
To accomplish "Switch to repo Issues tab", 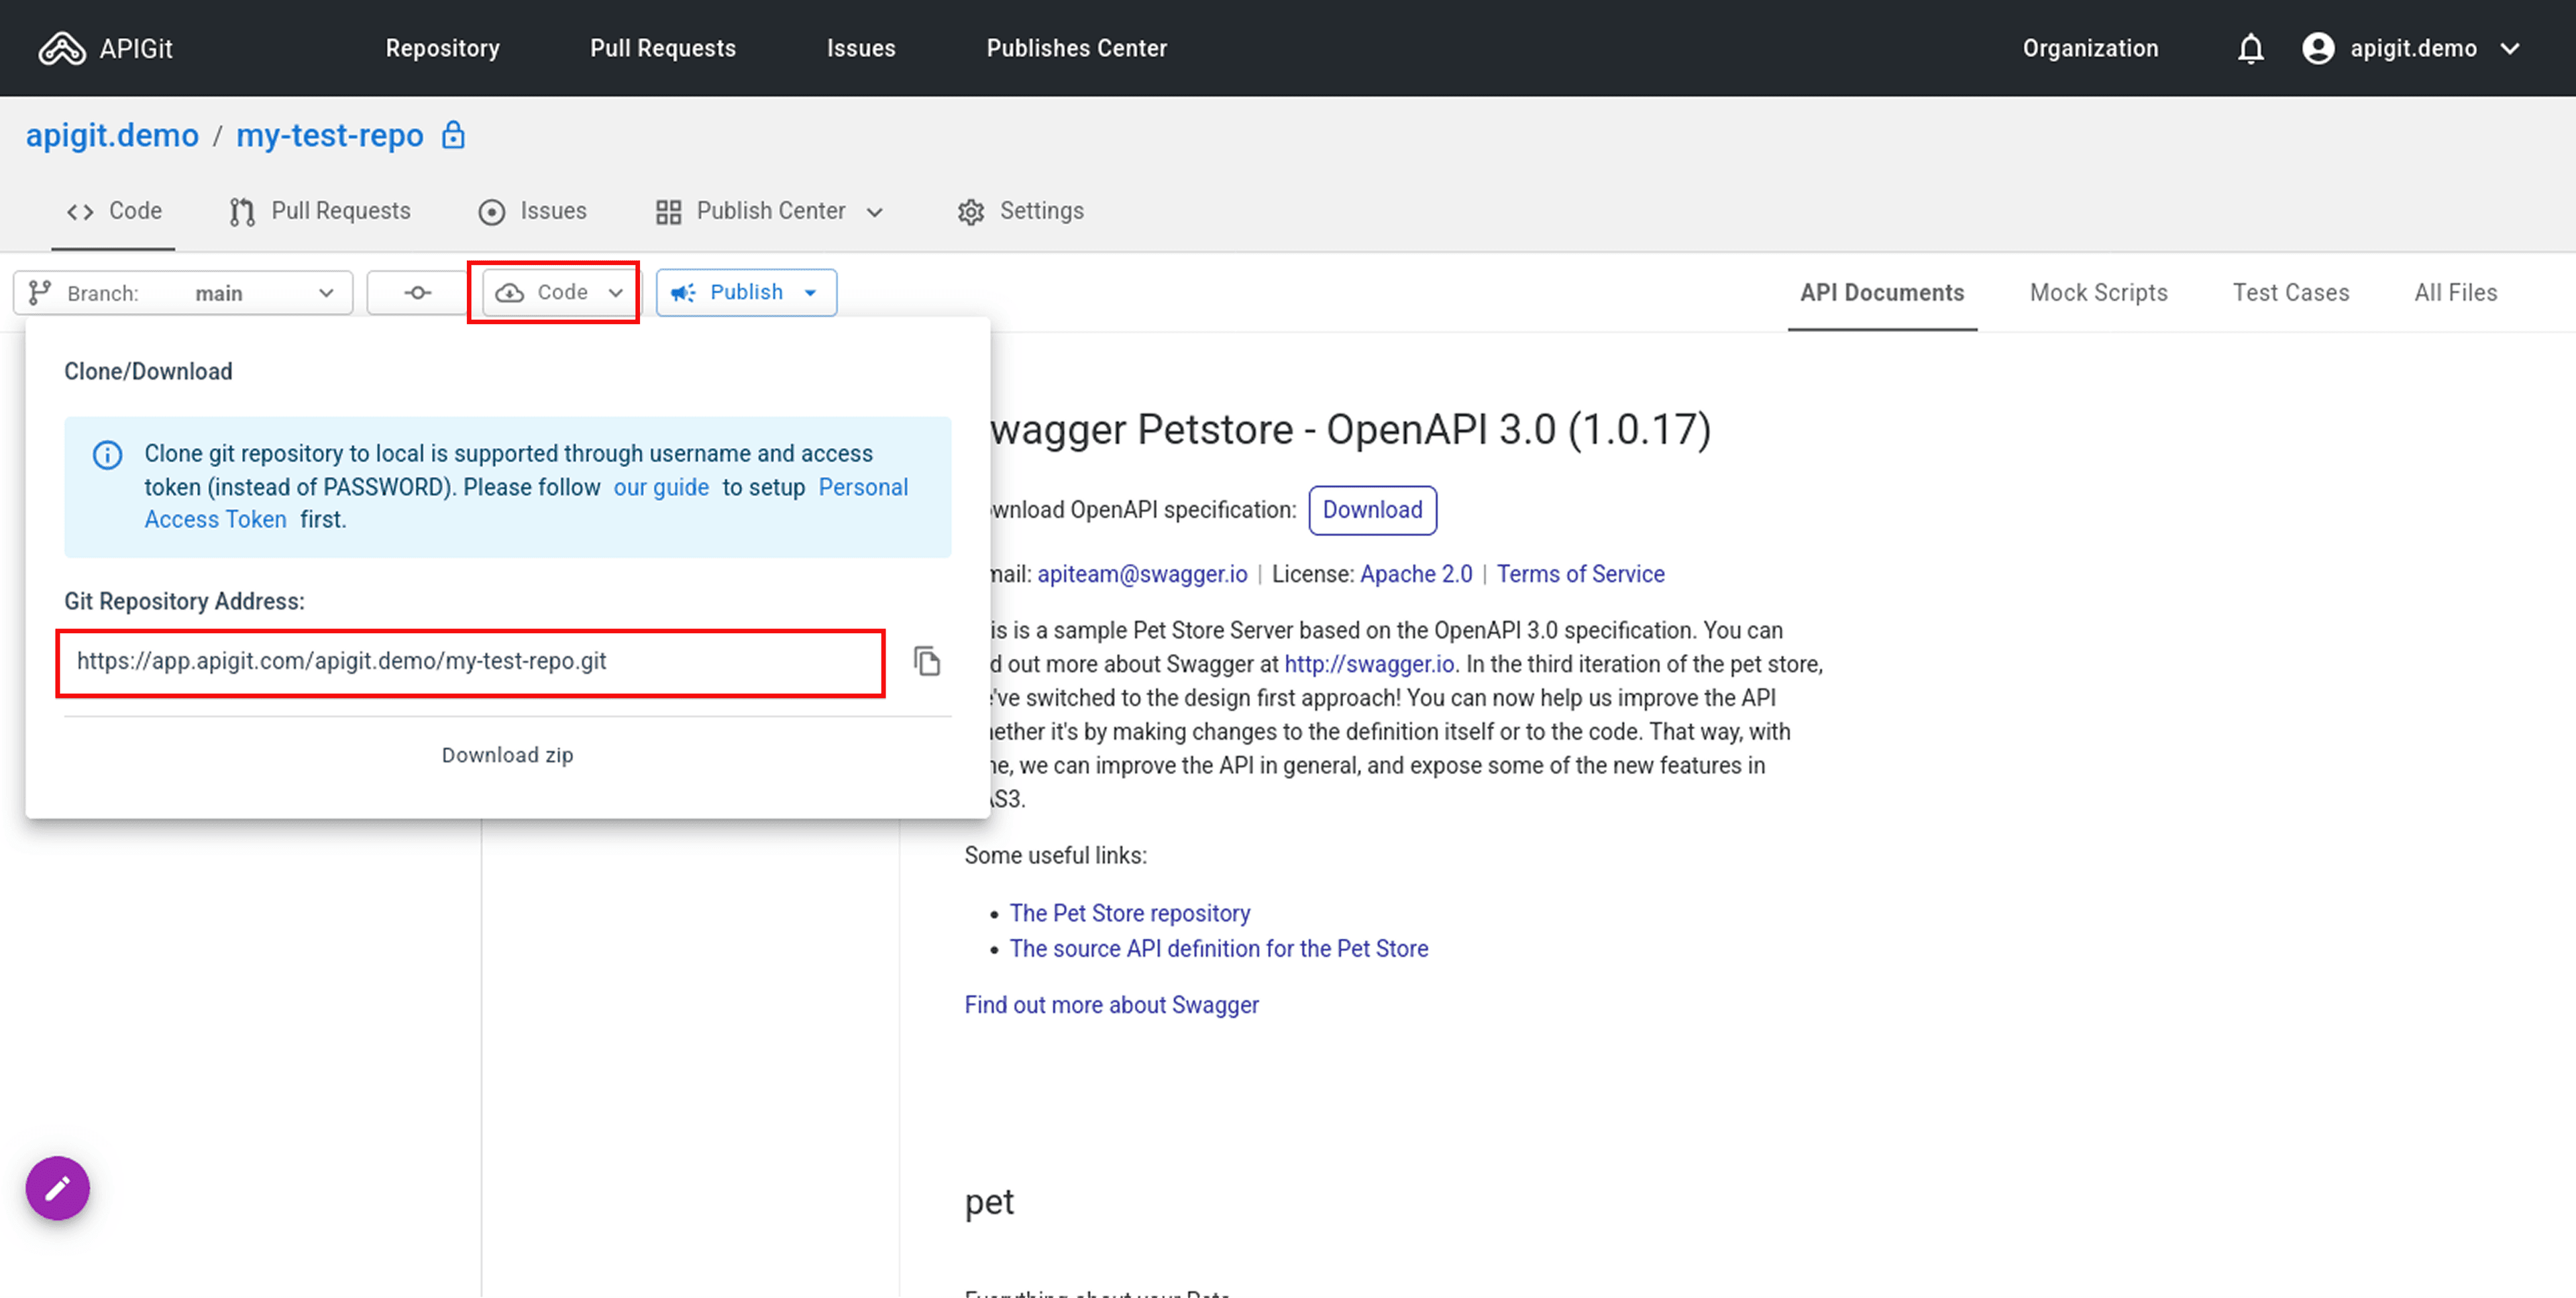I will tap(532, 211).
